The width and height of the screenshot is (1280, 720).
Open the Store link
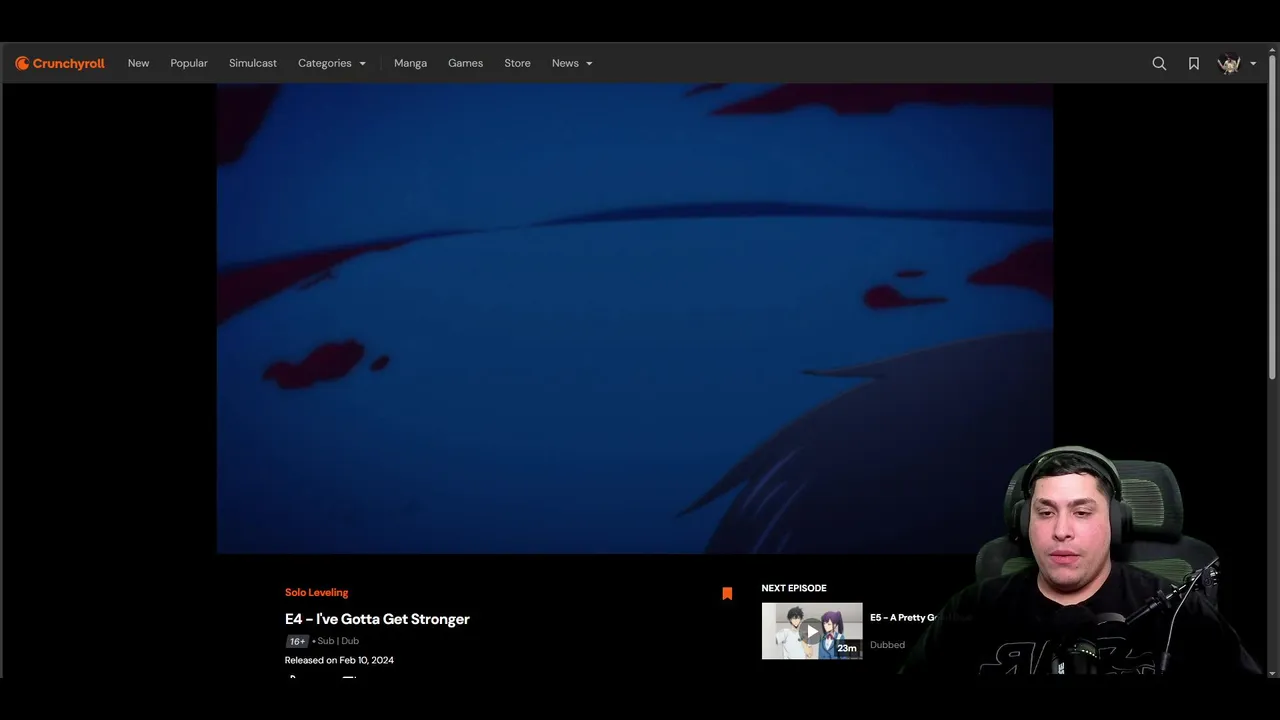pyautogui.click(x=517, y=63)
